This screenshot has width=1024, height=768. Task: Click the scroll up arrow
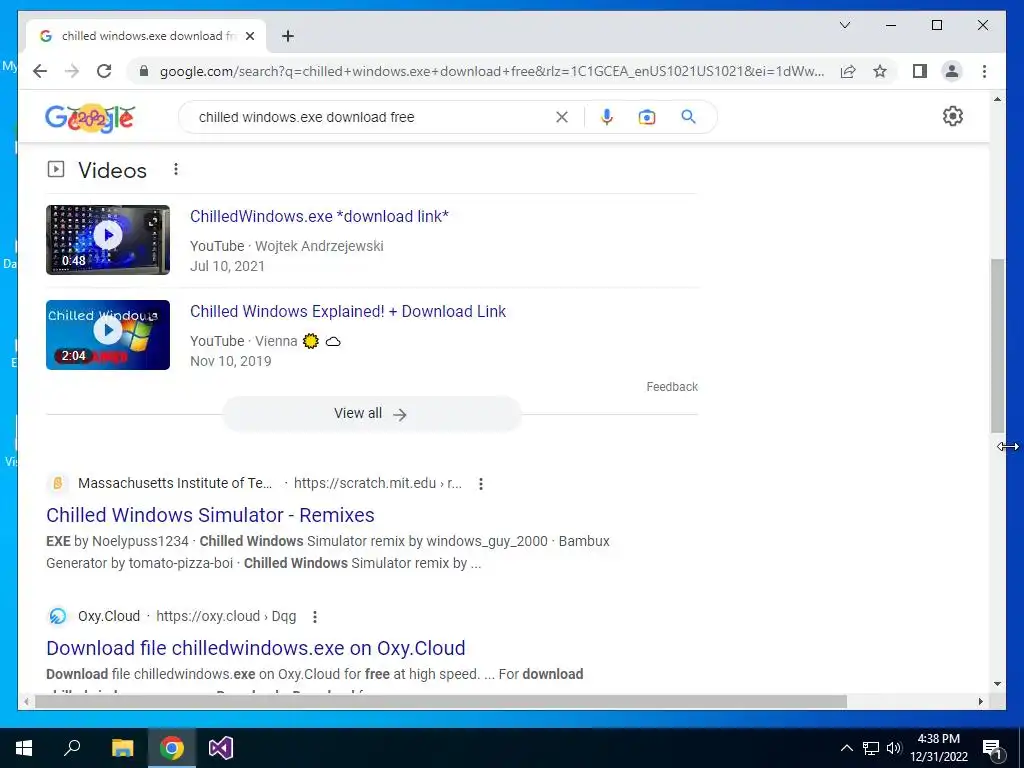coord(997,99)
